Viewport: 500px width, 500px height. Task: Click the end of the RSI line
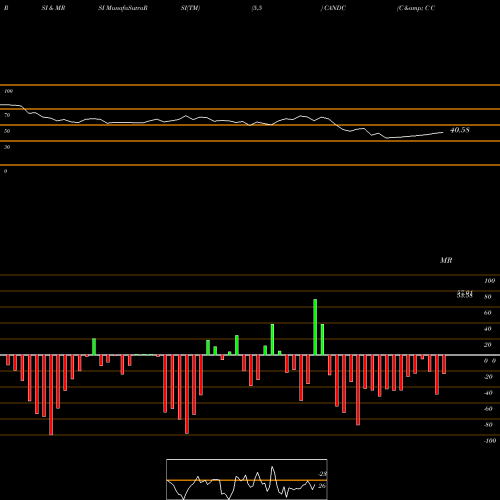point(443,132)
